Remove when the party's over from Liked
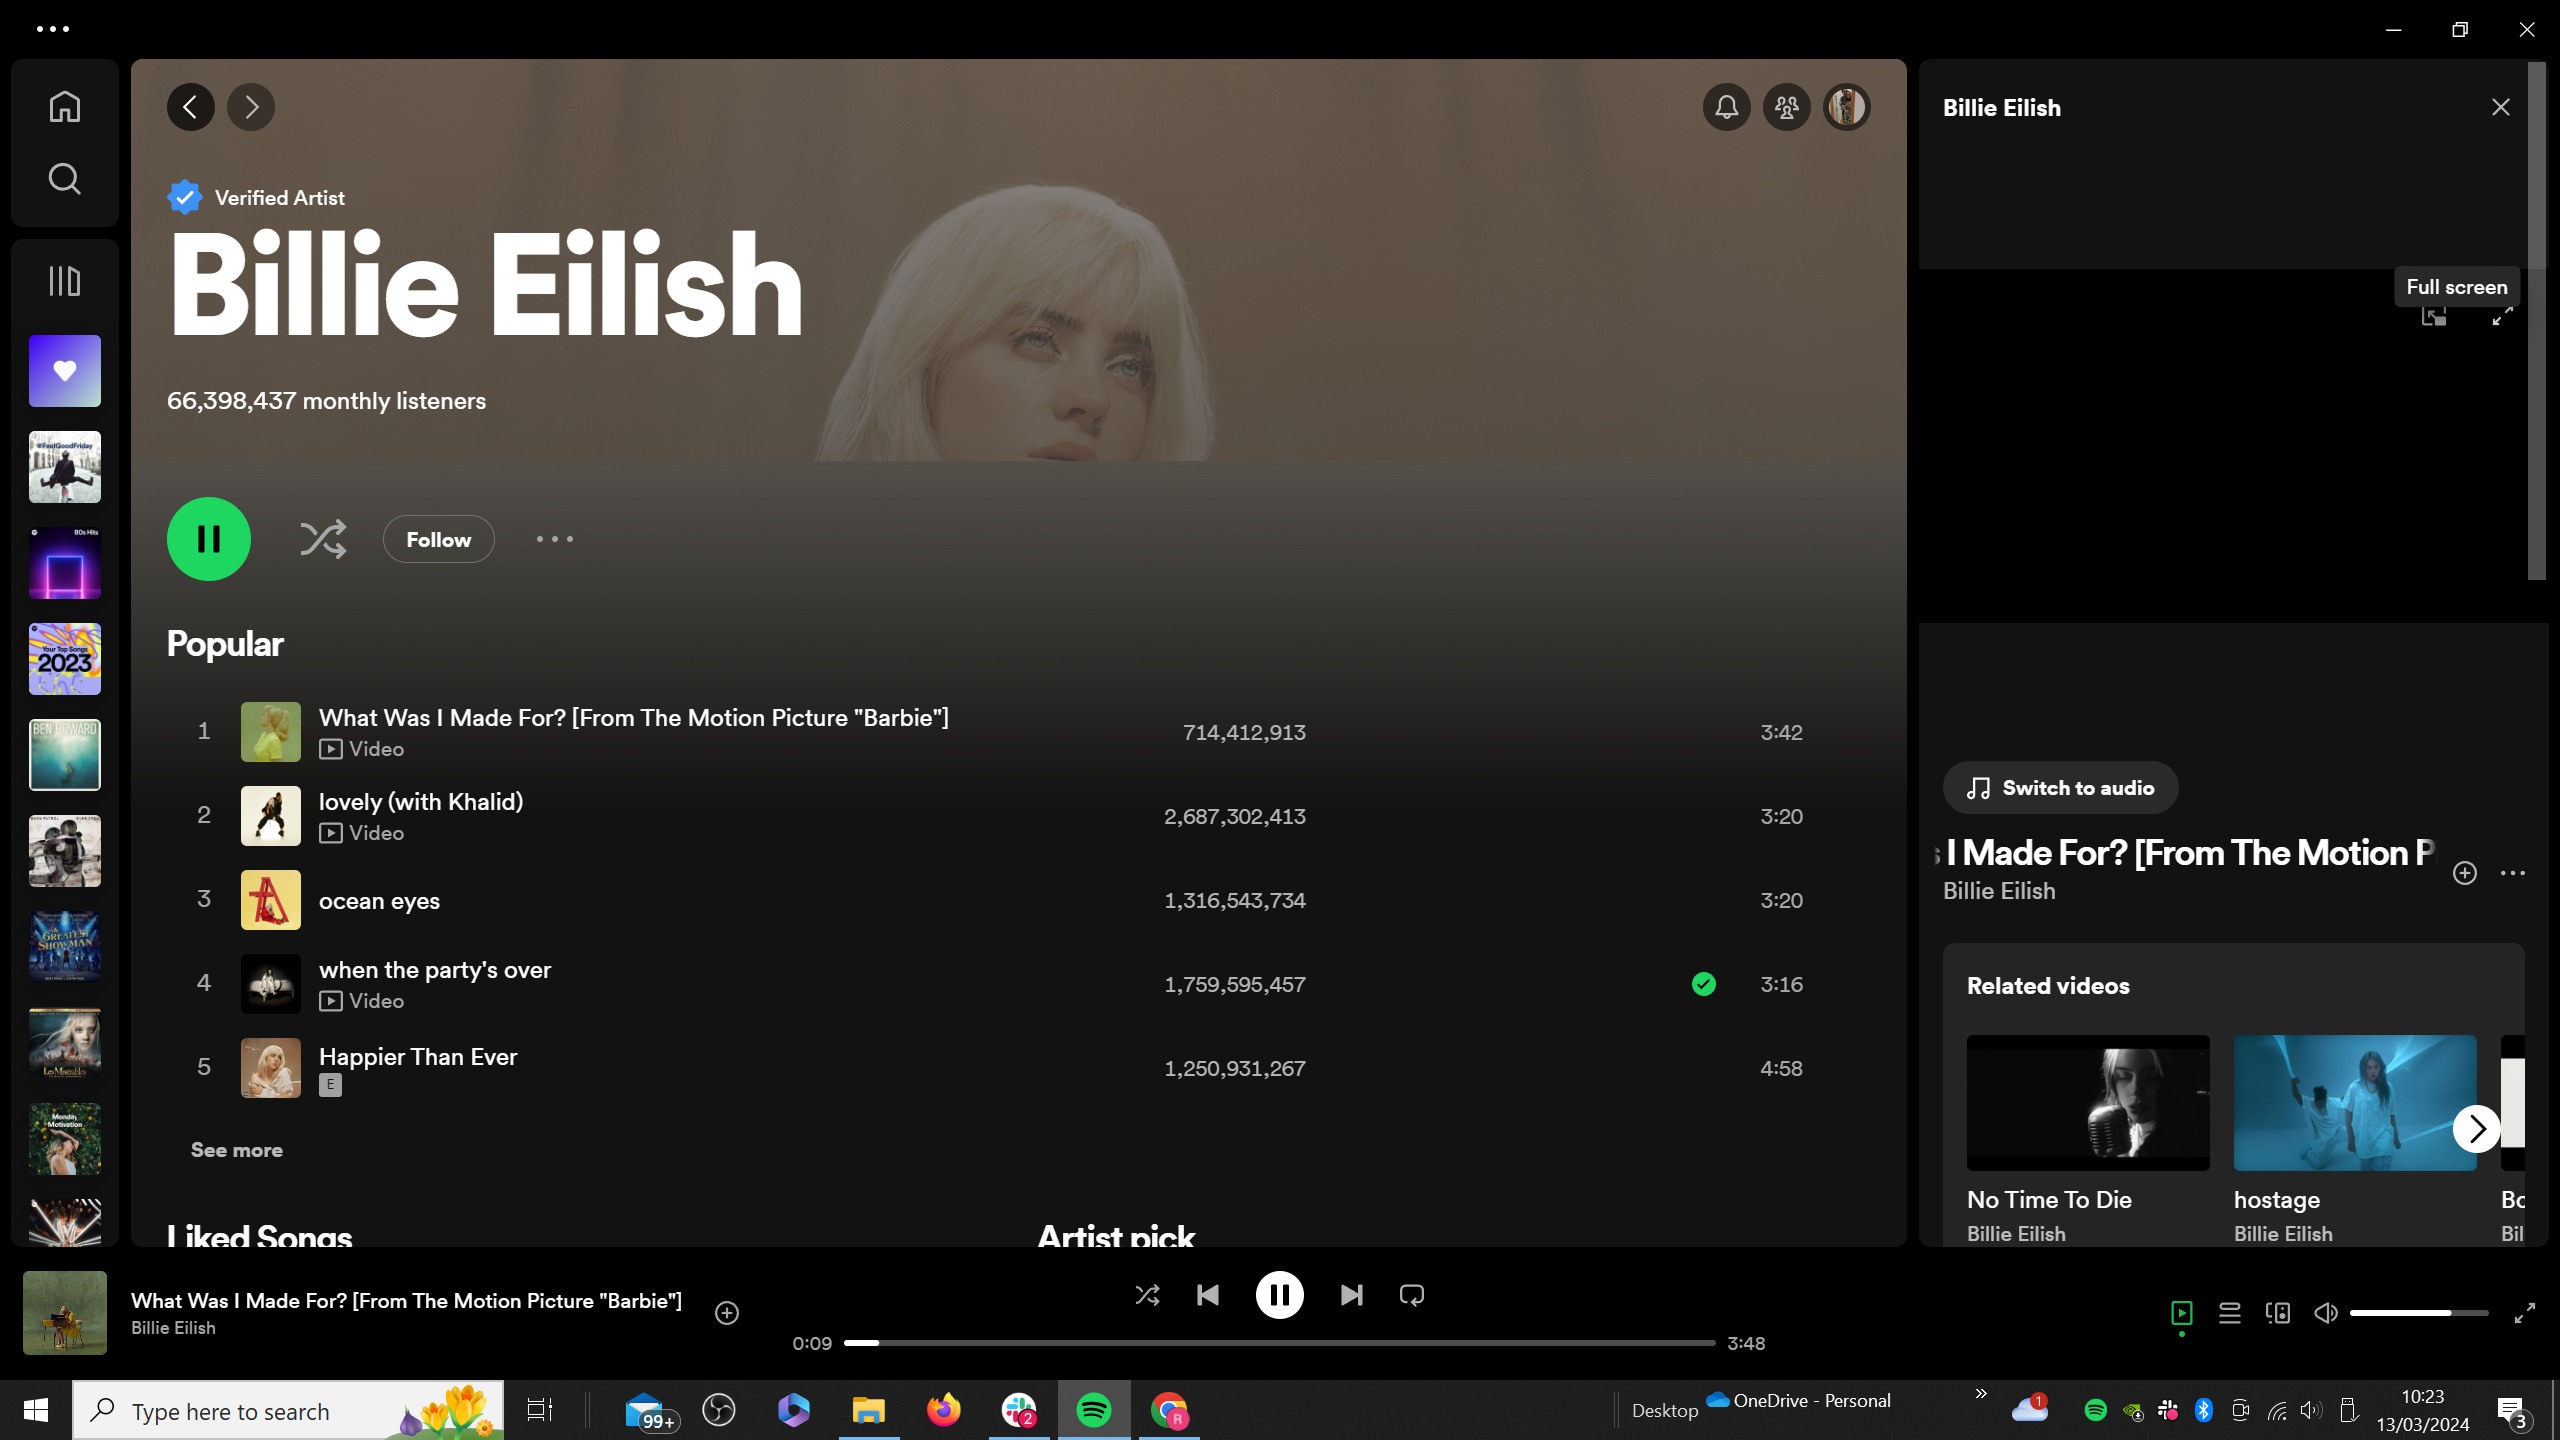This screenshot has height=1440, width=2560. [x=1704, y=984]
